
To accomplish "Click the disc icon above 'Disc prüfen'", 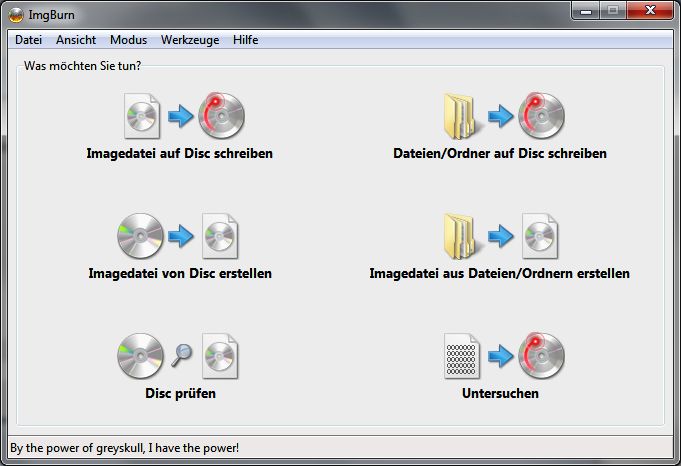I will tap(140, 356).
